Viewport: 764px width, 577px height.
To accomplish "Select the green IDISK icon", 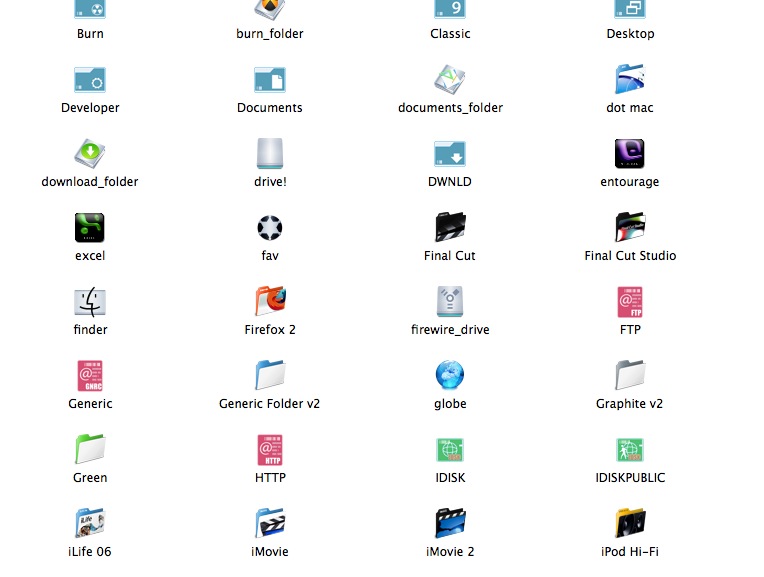I will pos(450,450).
